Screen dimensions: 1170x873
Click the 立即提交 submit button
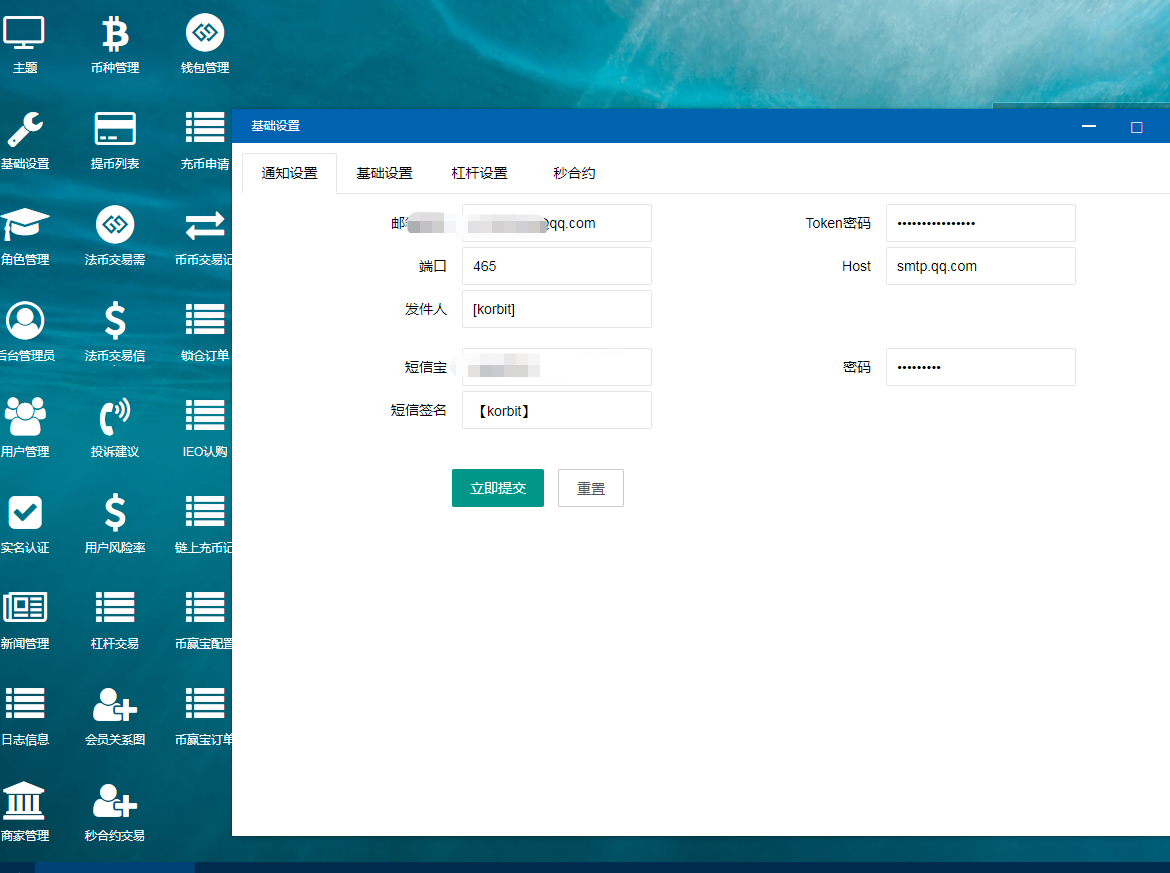click(x=498, y=488)
